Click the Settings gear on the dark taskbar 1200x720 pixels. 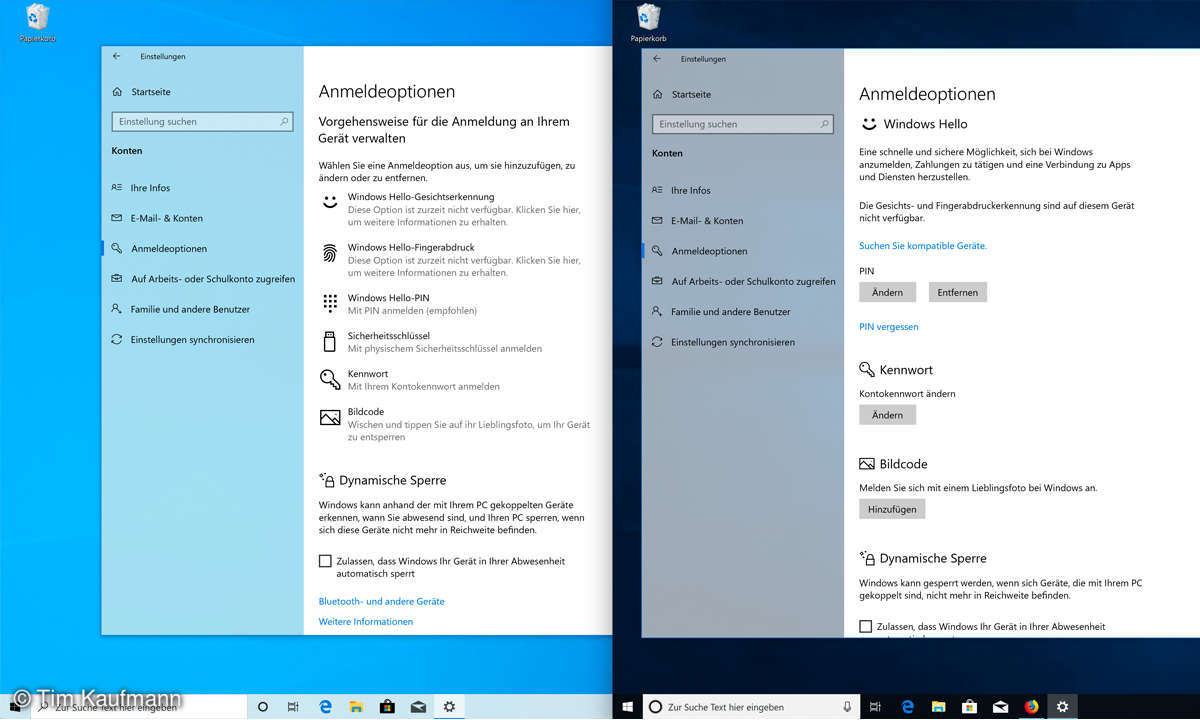coord(1062,707)
